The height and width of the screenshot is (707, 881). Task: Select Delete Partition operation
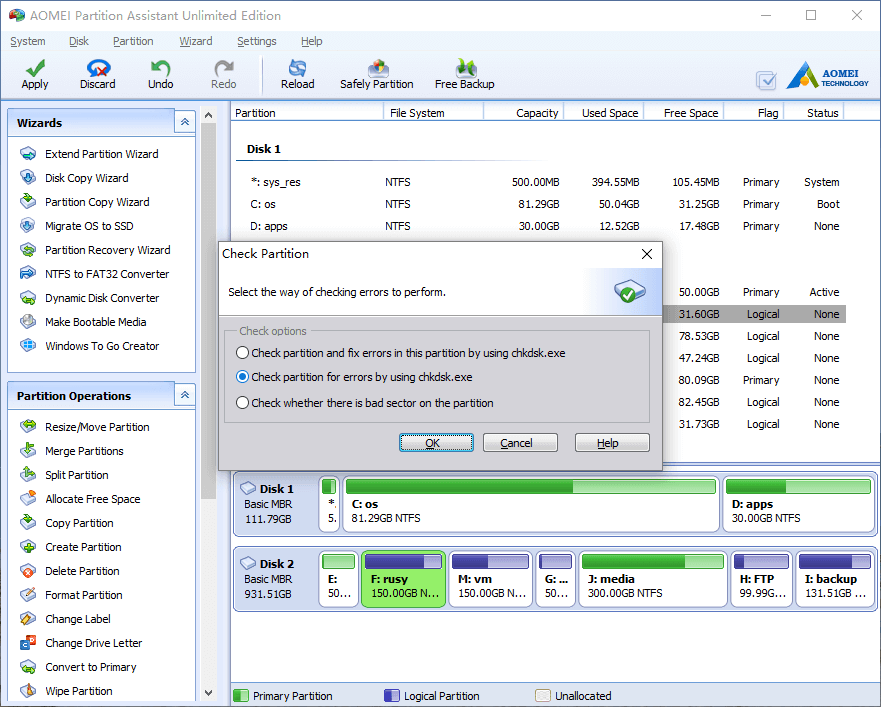(82, 571)
